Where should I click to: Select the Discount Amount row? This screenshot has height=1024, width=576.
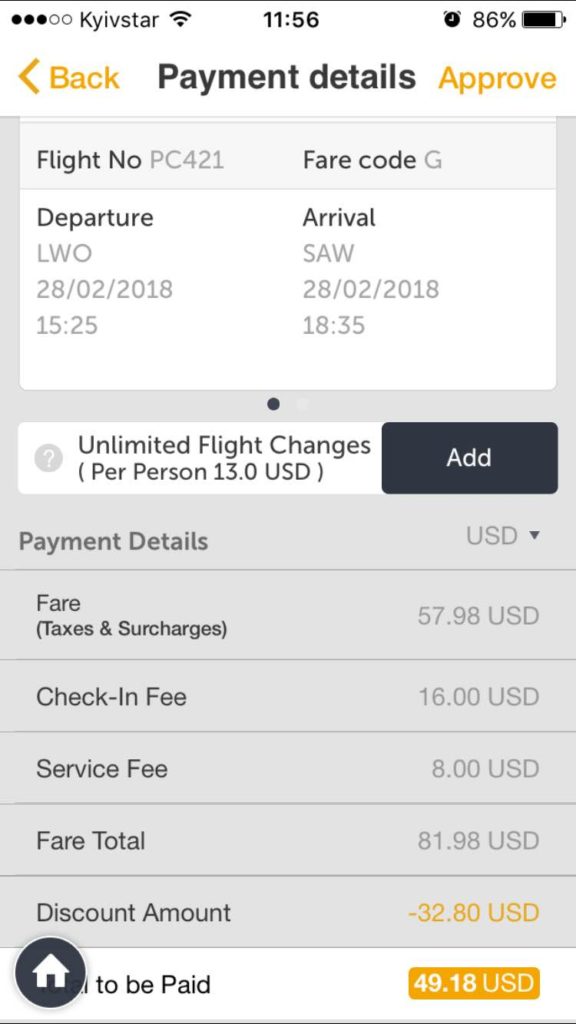288,912
